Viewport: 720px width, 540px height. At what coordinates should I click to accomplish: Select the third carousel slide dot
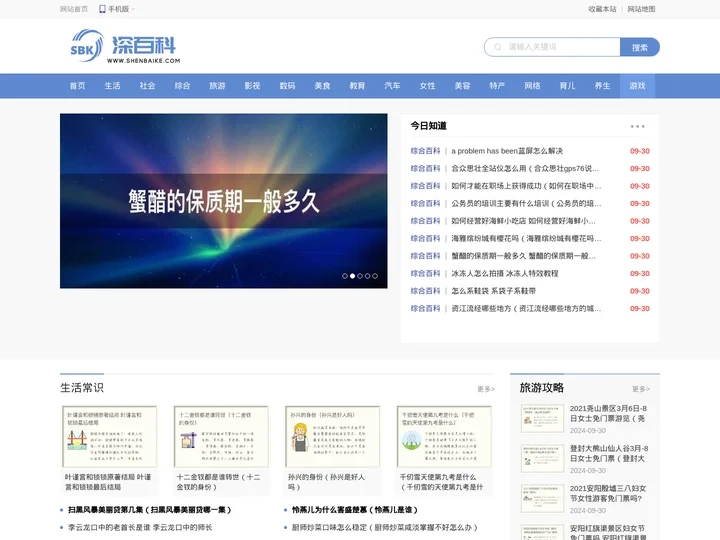(360, 276)
